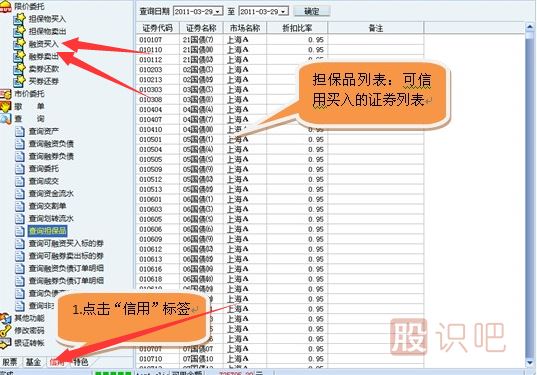Select the 担保物卖出 collateral sell icon
The image size is (537, 375).
click(x=20, y=31)
